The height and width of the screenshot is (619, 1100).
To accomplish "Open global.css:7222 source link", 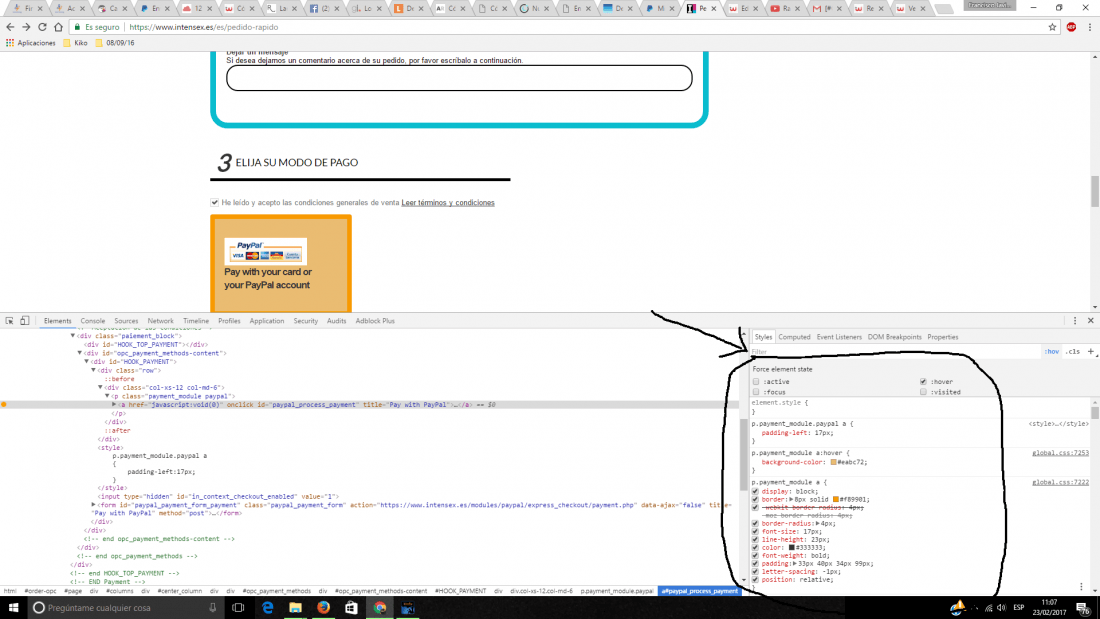I will pyautogui.click(x=1060, y=482).
